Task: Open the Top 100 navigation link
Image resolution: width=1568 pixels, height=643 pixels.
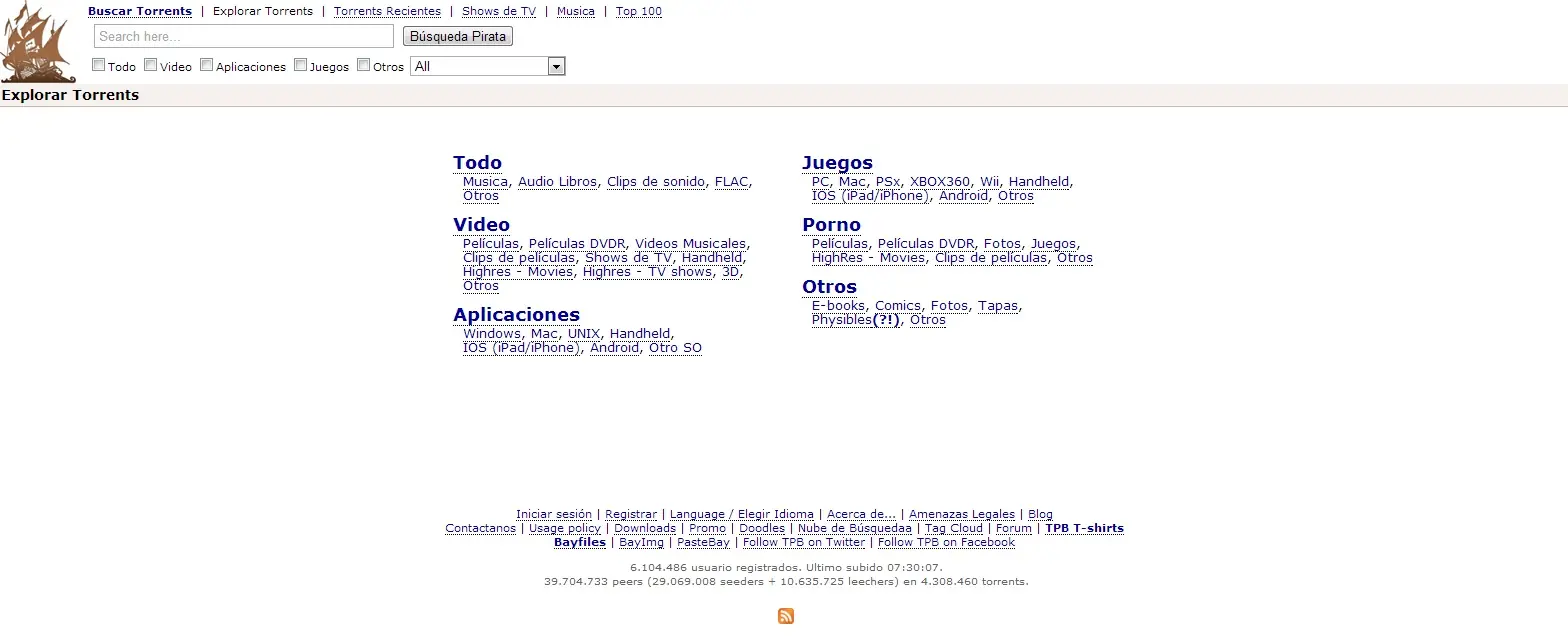Action: pos(639,12)
